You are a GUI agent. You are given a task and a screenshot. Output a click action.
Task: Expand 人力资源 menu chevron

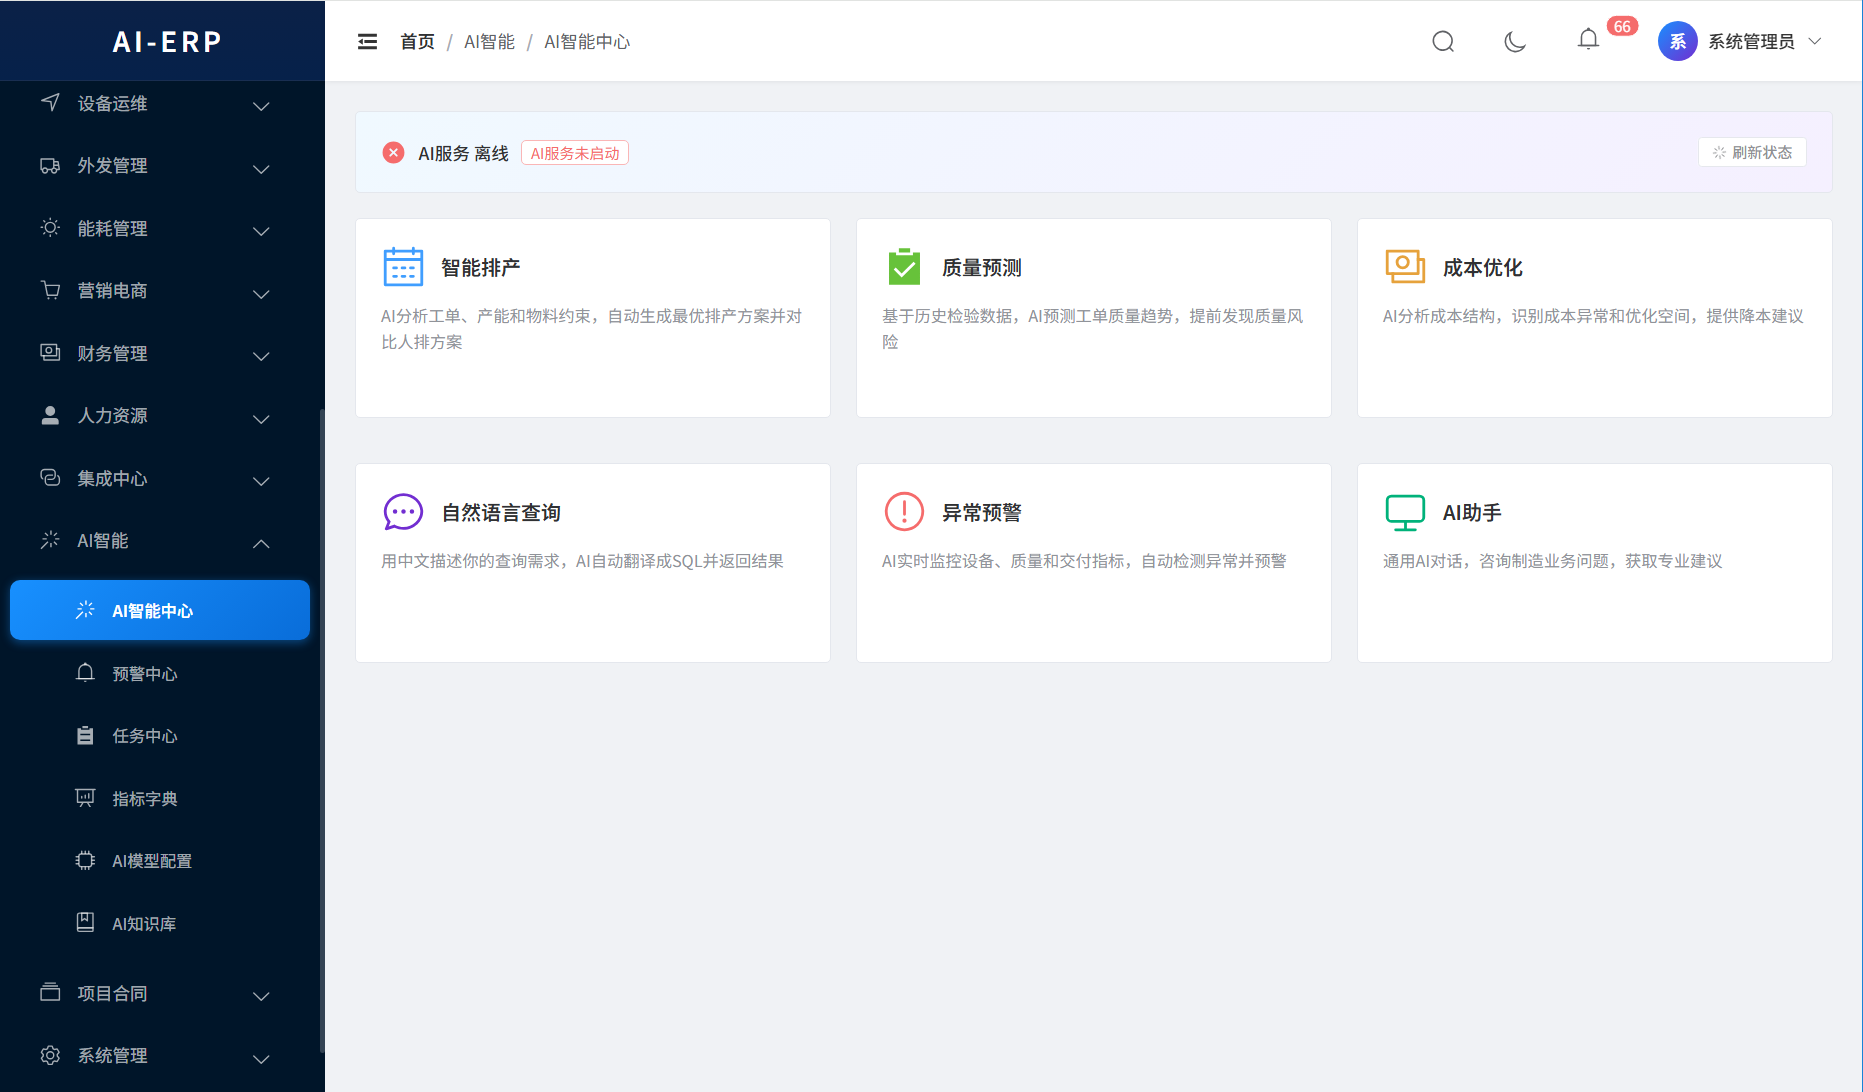tap(261, 419)
